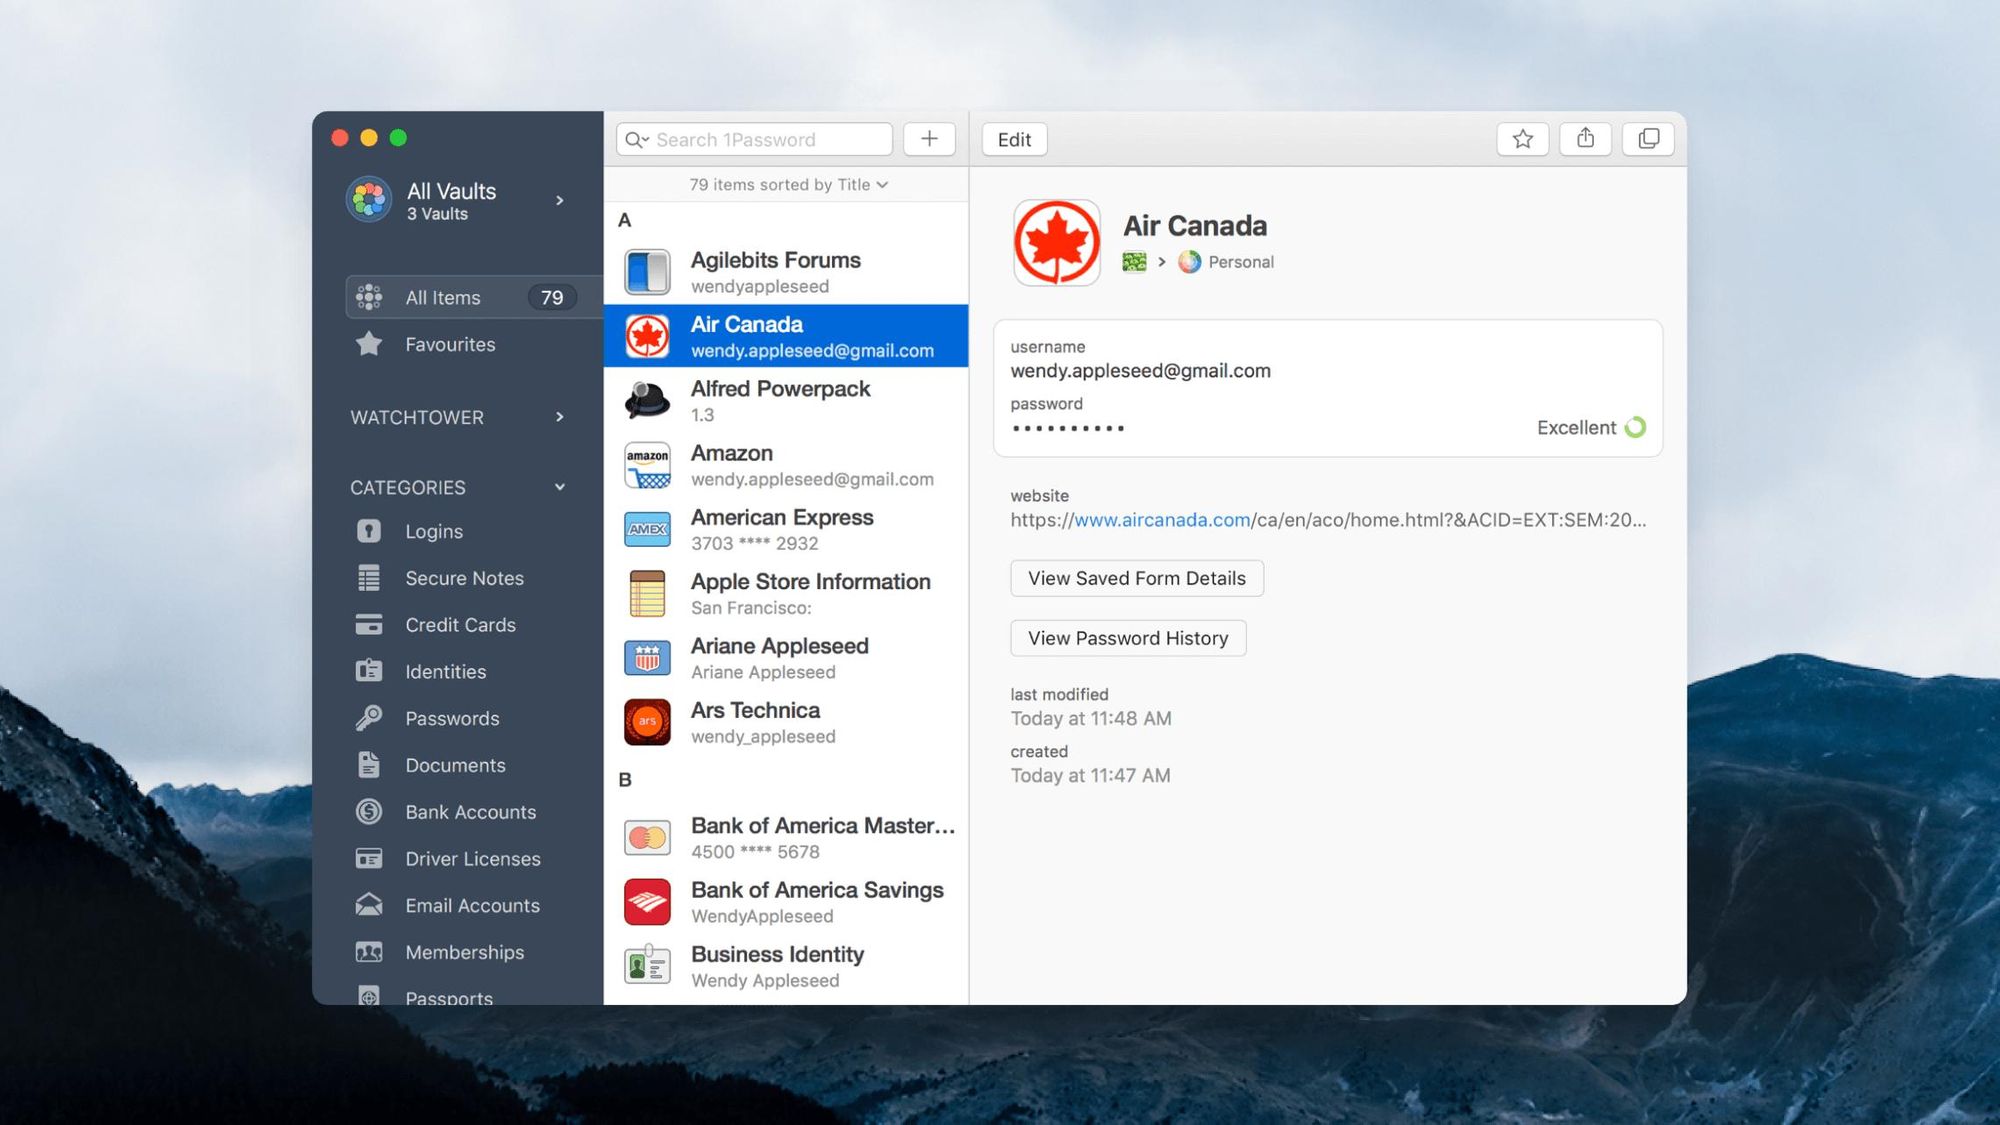Select the Ariane Appleseed entry
The image size is (2000, 1125).
pos(786,658)
